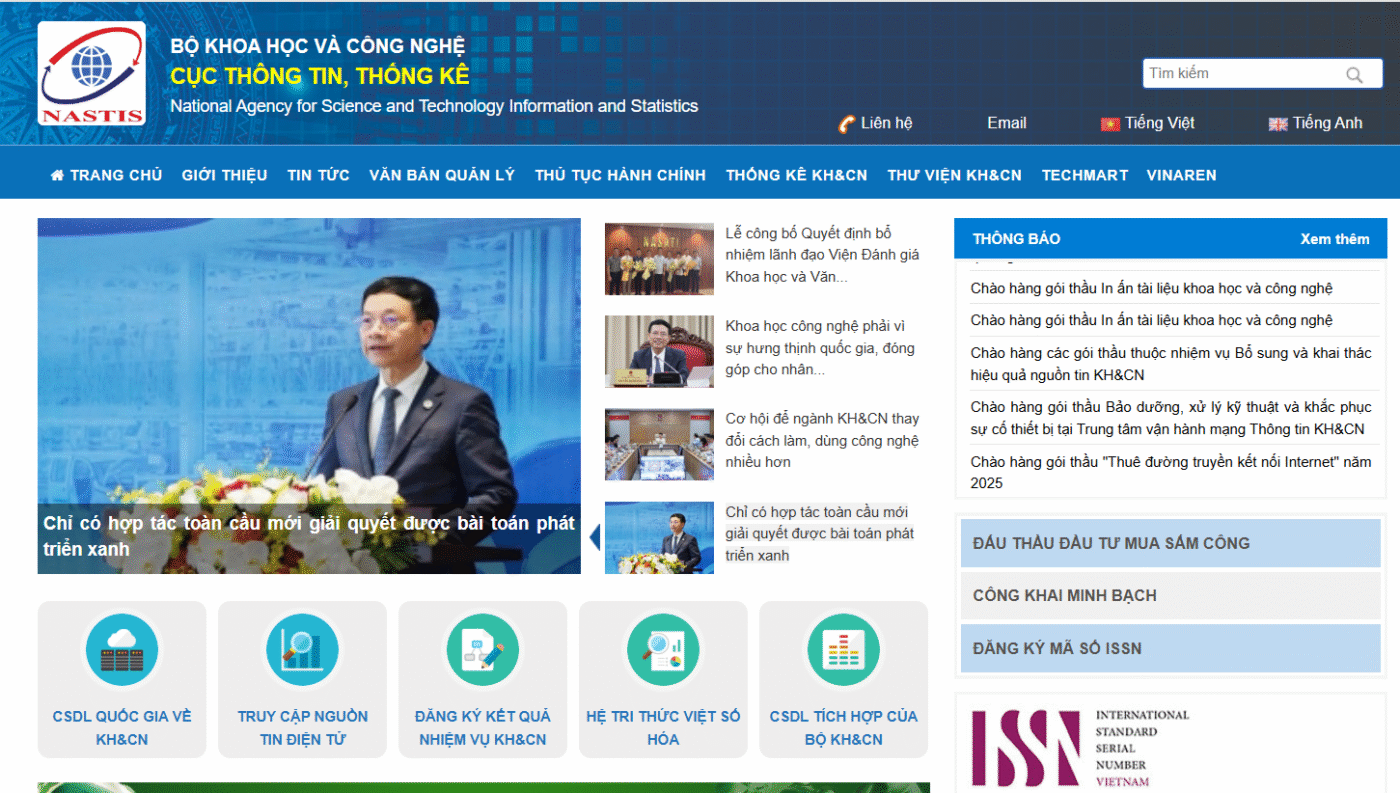Click Đăng ký kết quả nhiệm vụ icon

(482, 650)
